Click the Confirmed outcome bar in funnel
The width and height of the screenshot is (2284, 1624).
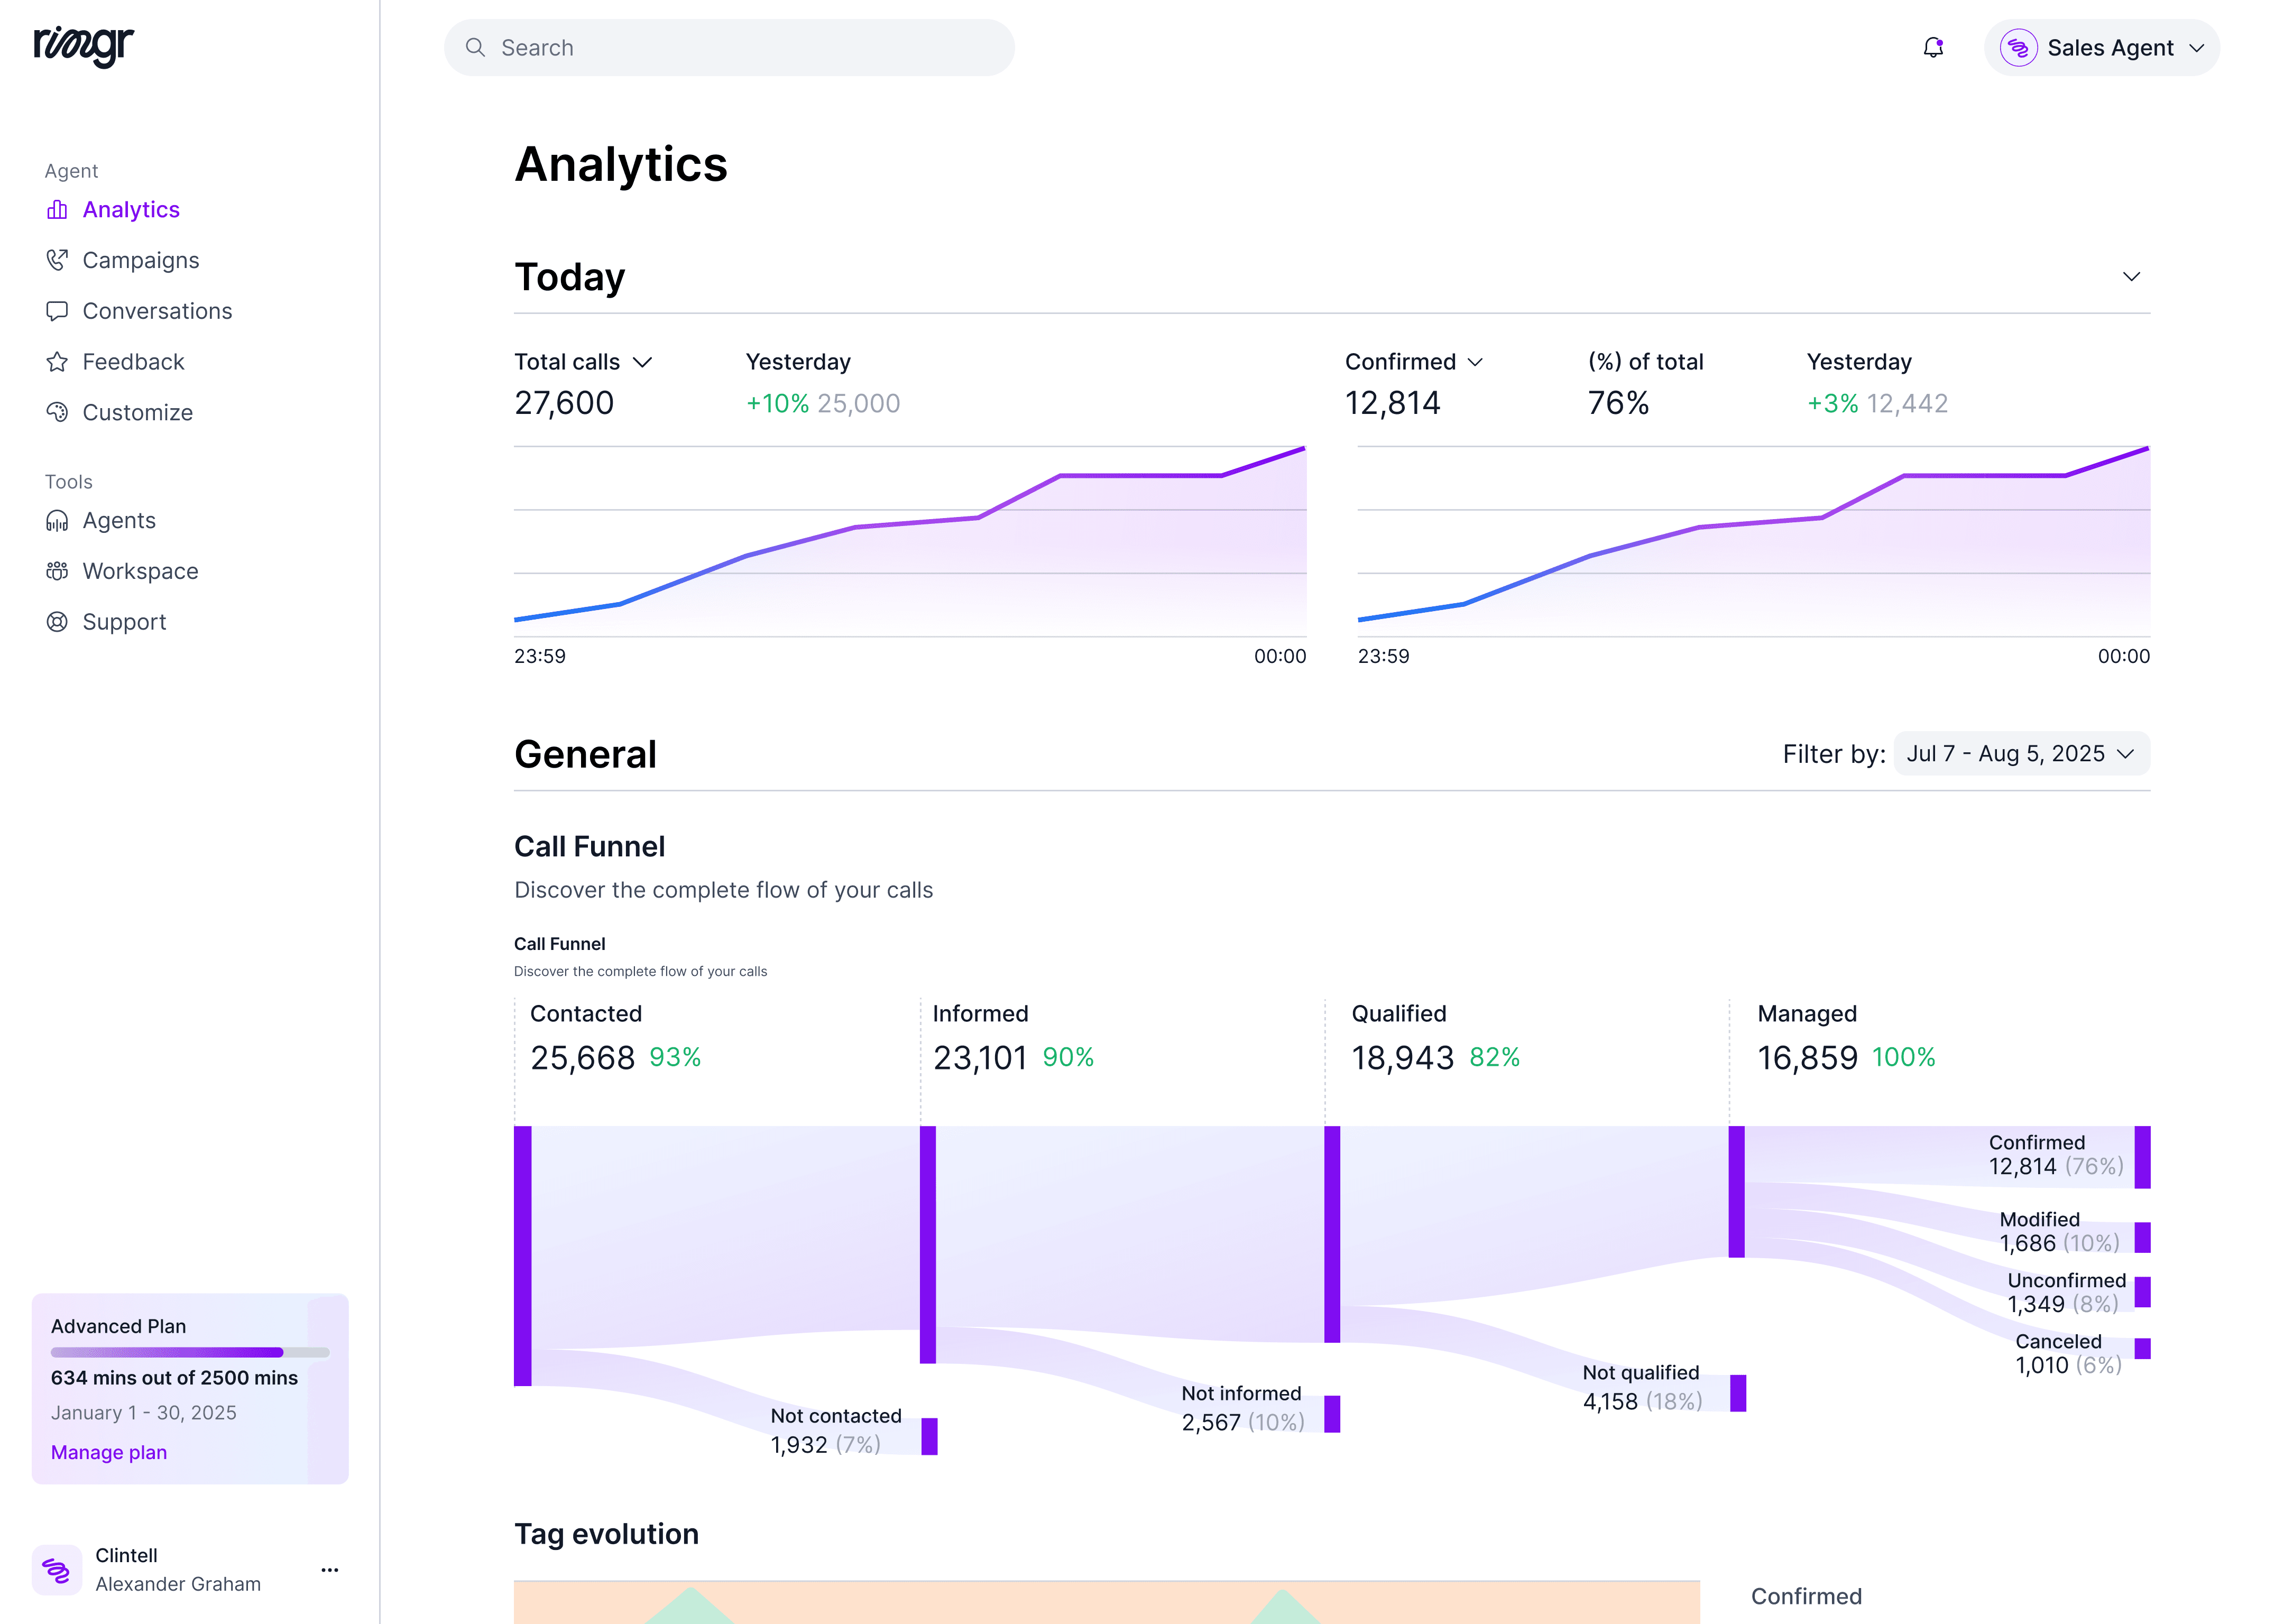tap(2142, 1158)
